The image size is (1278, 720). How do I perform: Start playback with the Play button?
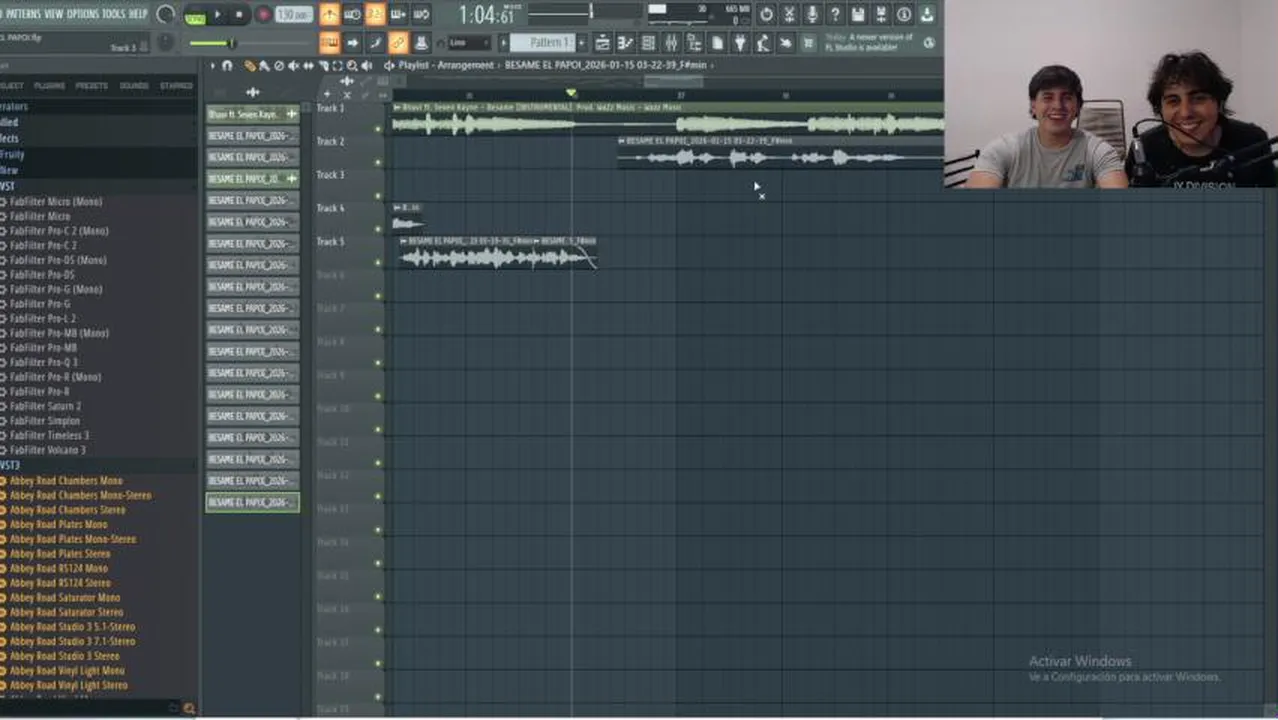point(217,15)
